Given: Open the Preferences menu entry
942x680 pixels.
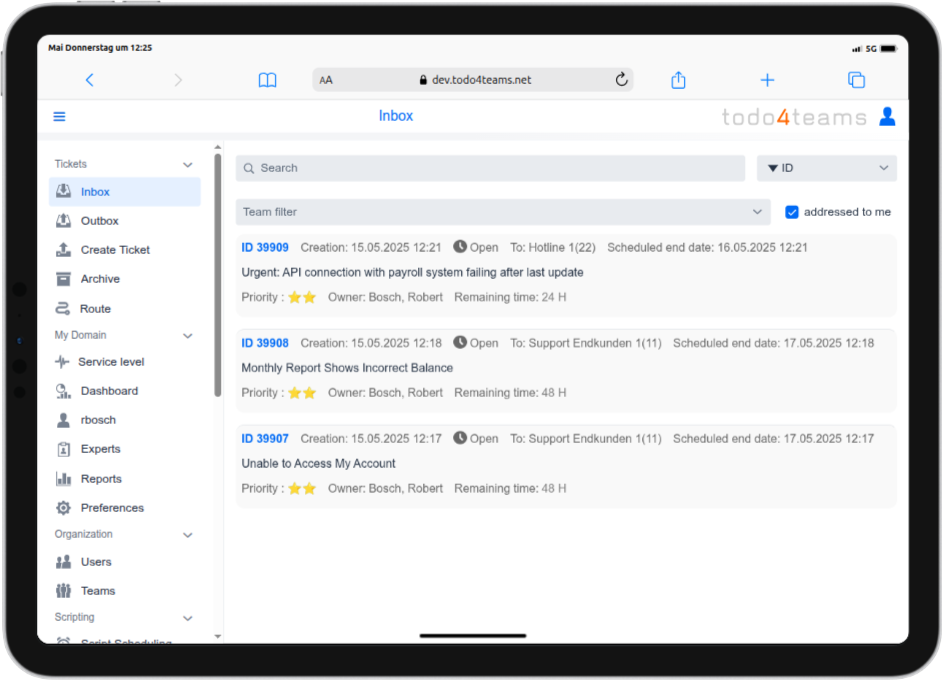Looking at the screenshot, I should click(124, 508).
